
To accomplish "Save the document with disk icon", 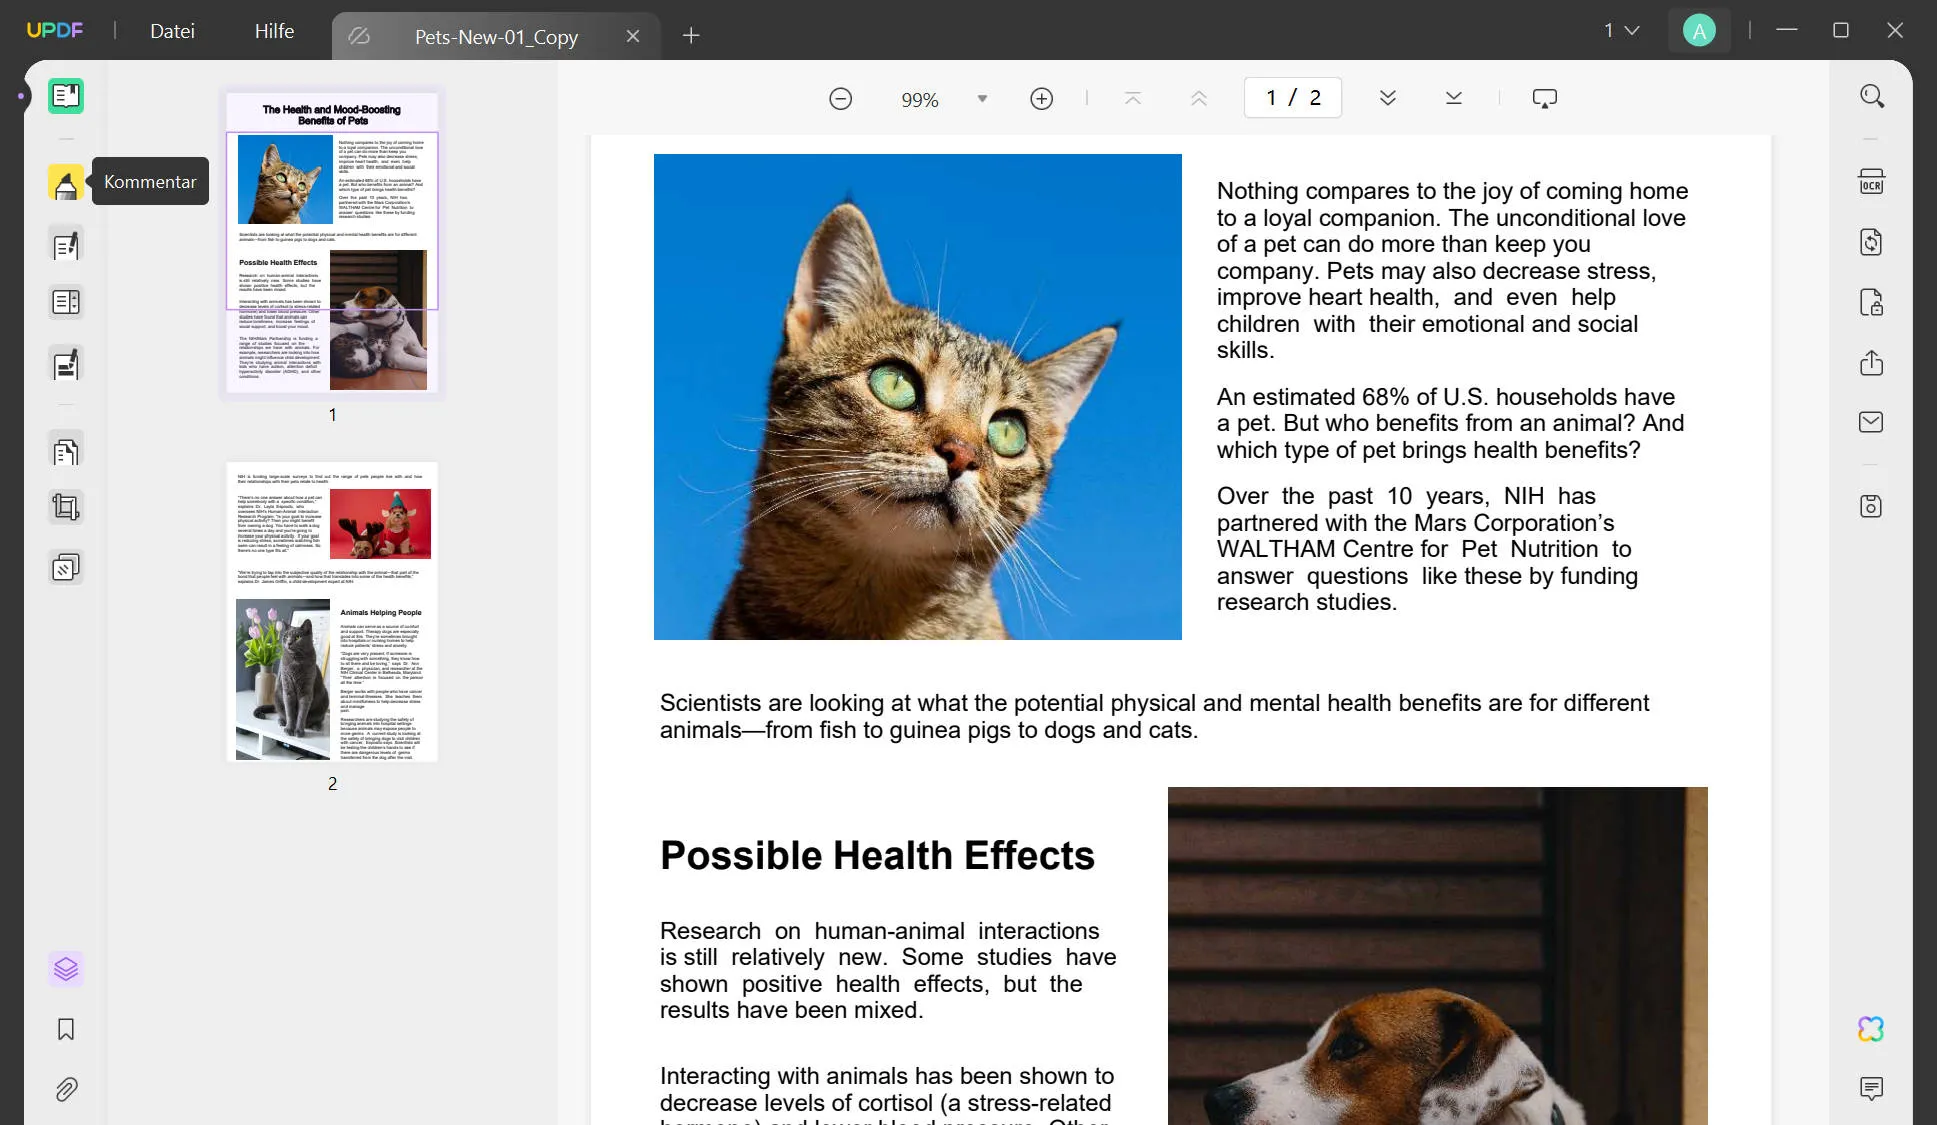I will point(1872,506).
